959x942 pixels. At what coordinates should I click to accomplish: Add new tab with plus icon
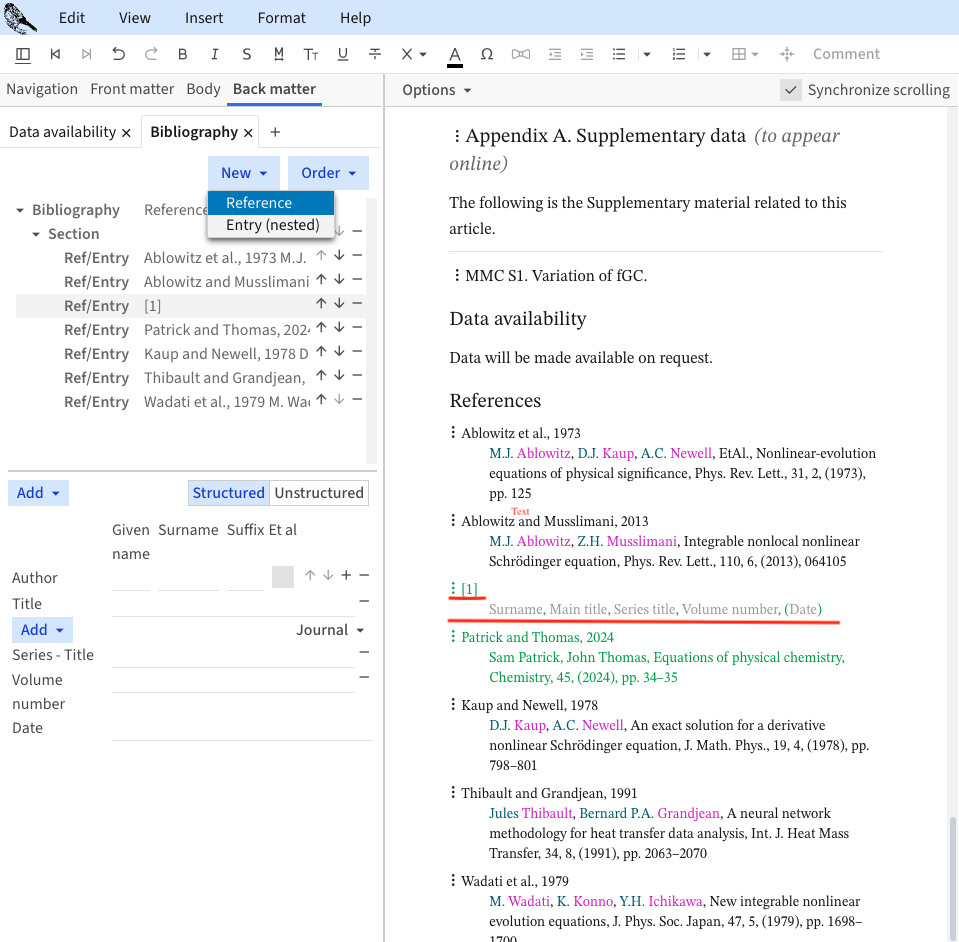click(x=275, y=132)
